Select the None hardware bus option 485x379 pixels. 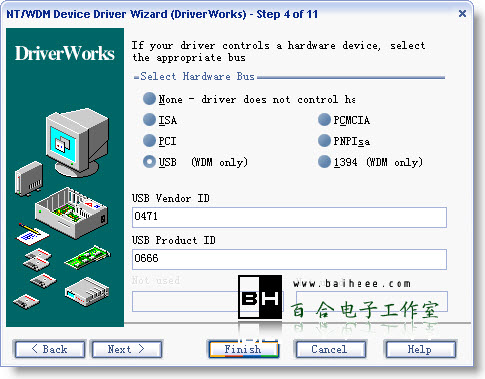point(149,99)
